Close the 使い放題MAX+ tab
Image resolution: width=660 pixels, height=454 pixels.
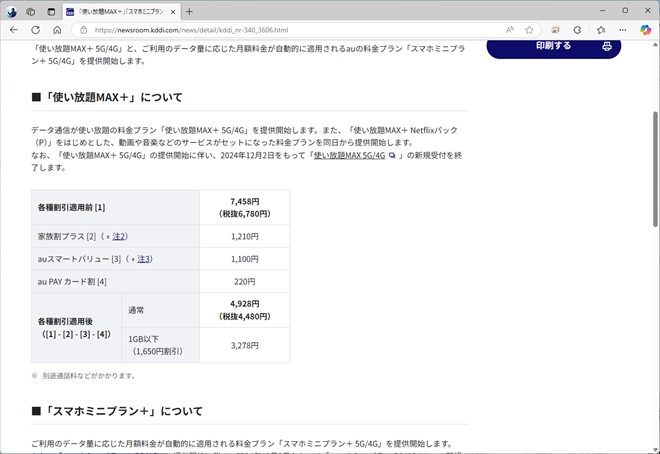click(173, 12)
